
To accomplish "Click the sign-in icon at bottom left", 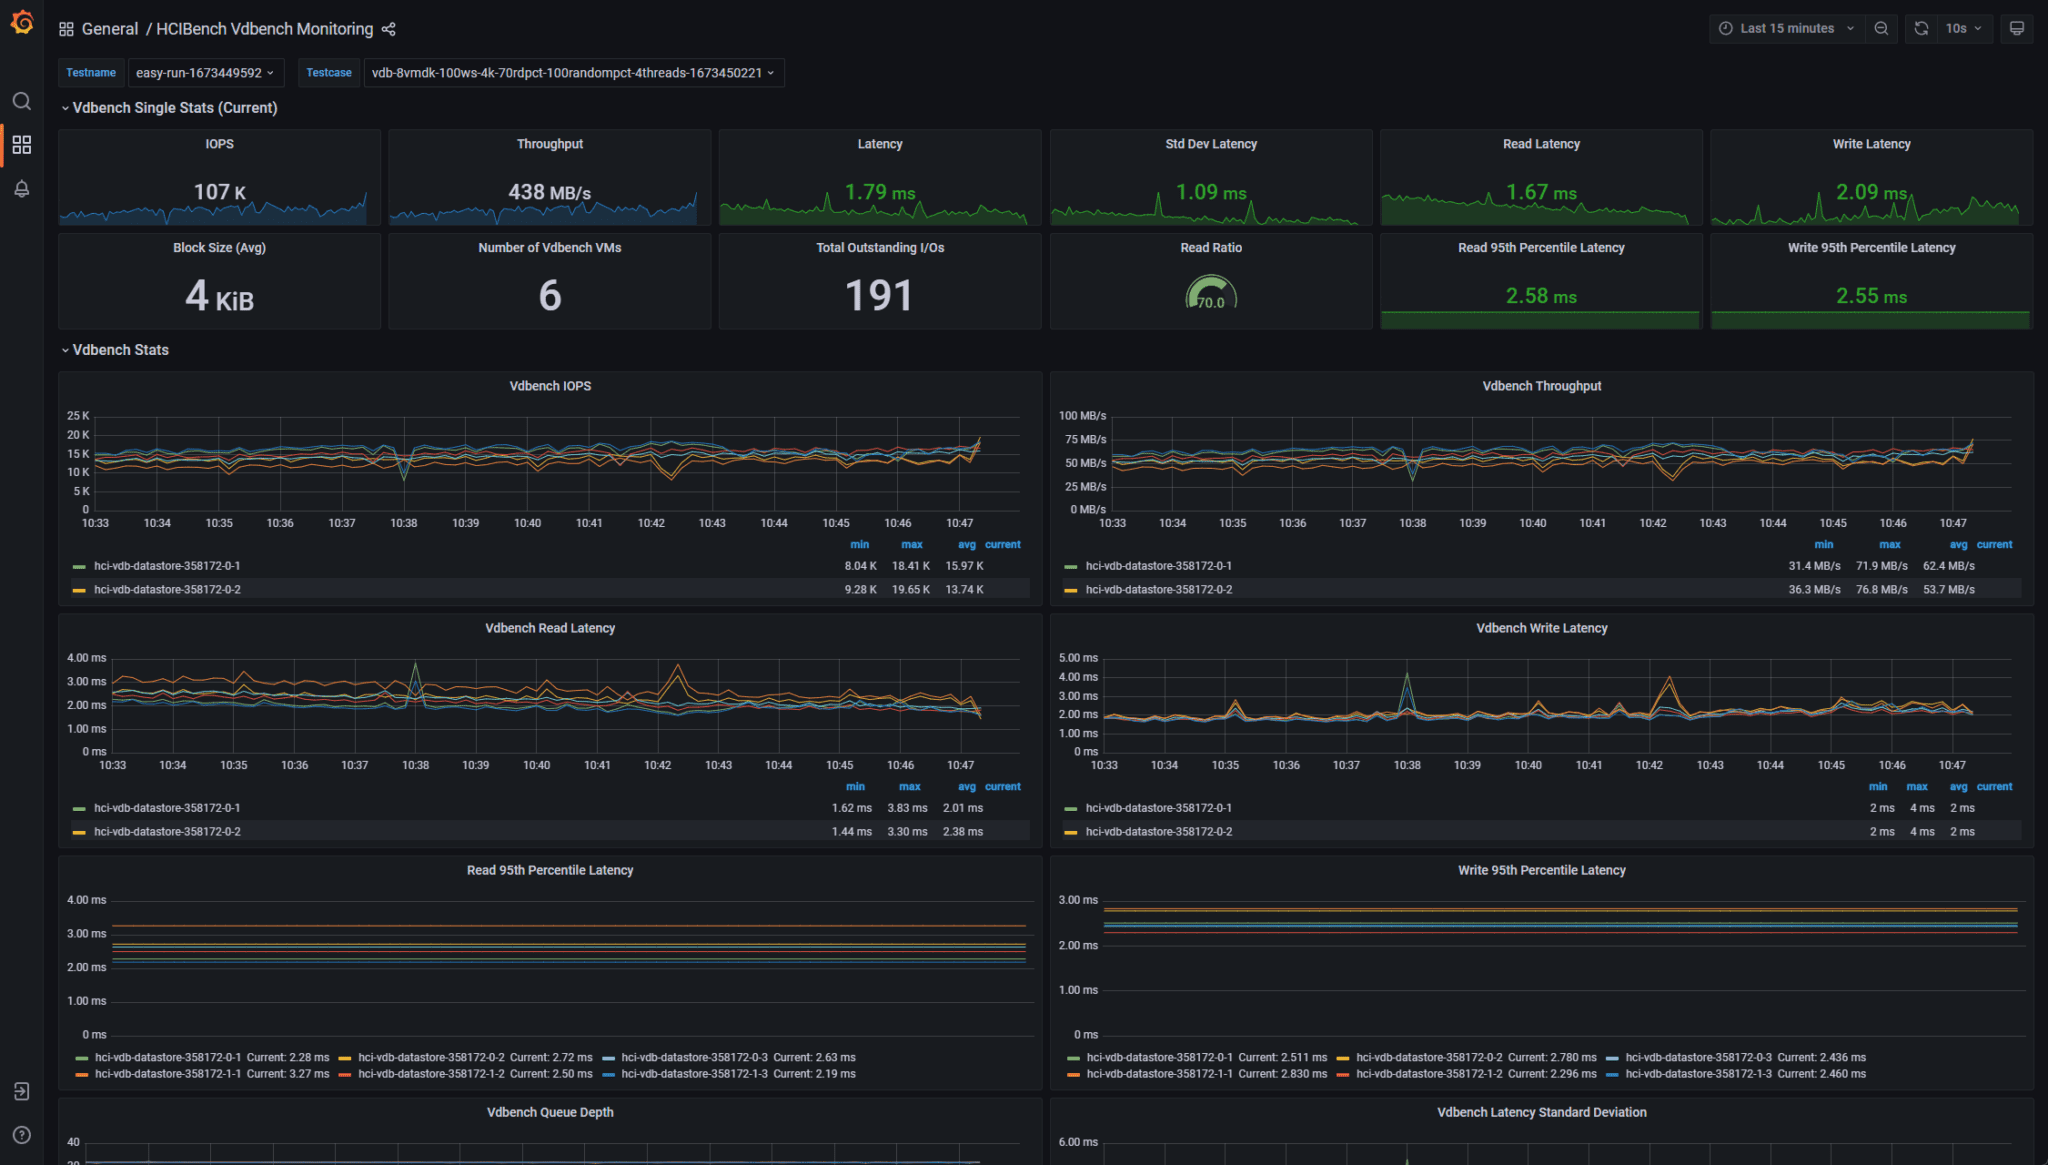I will tap(22, 1091).
